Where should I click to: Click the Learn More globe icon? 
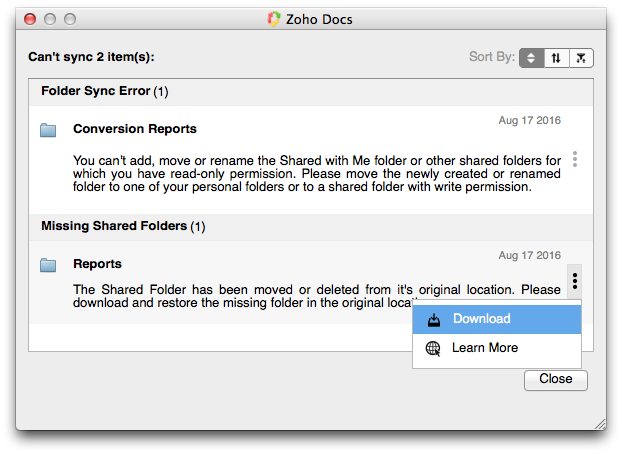coord(433,349)
